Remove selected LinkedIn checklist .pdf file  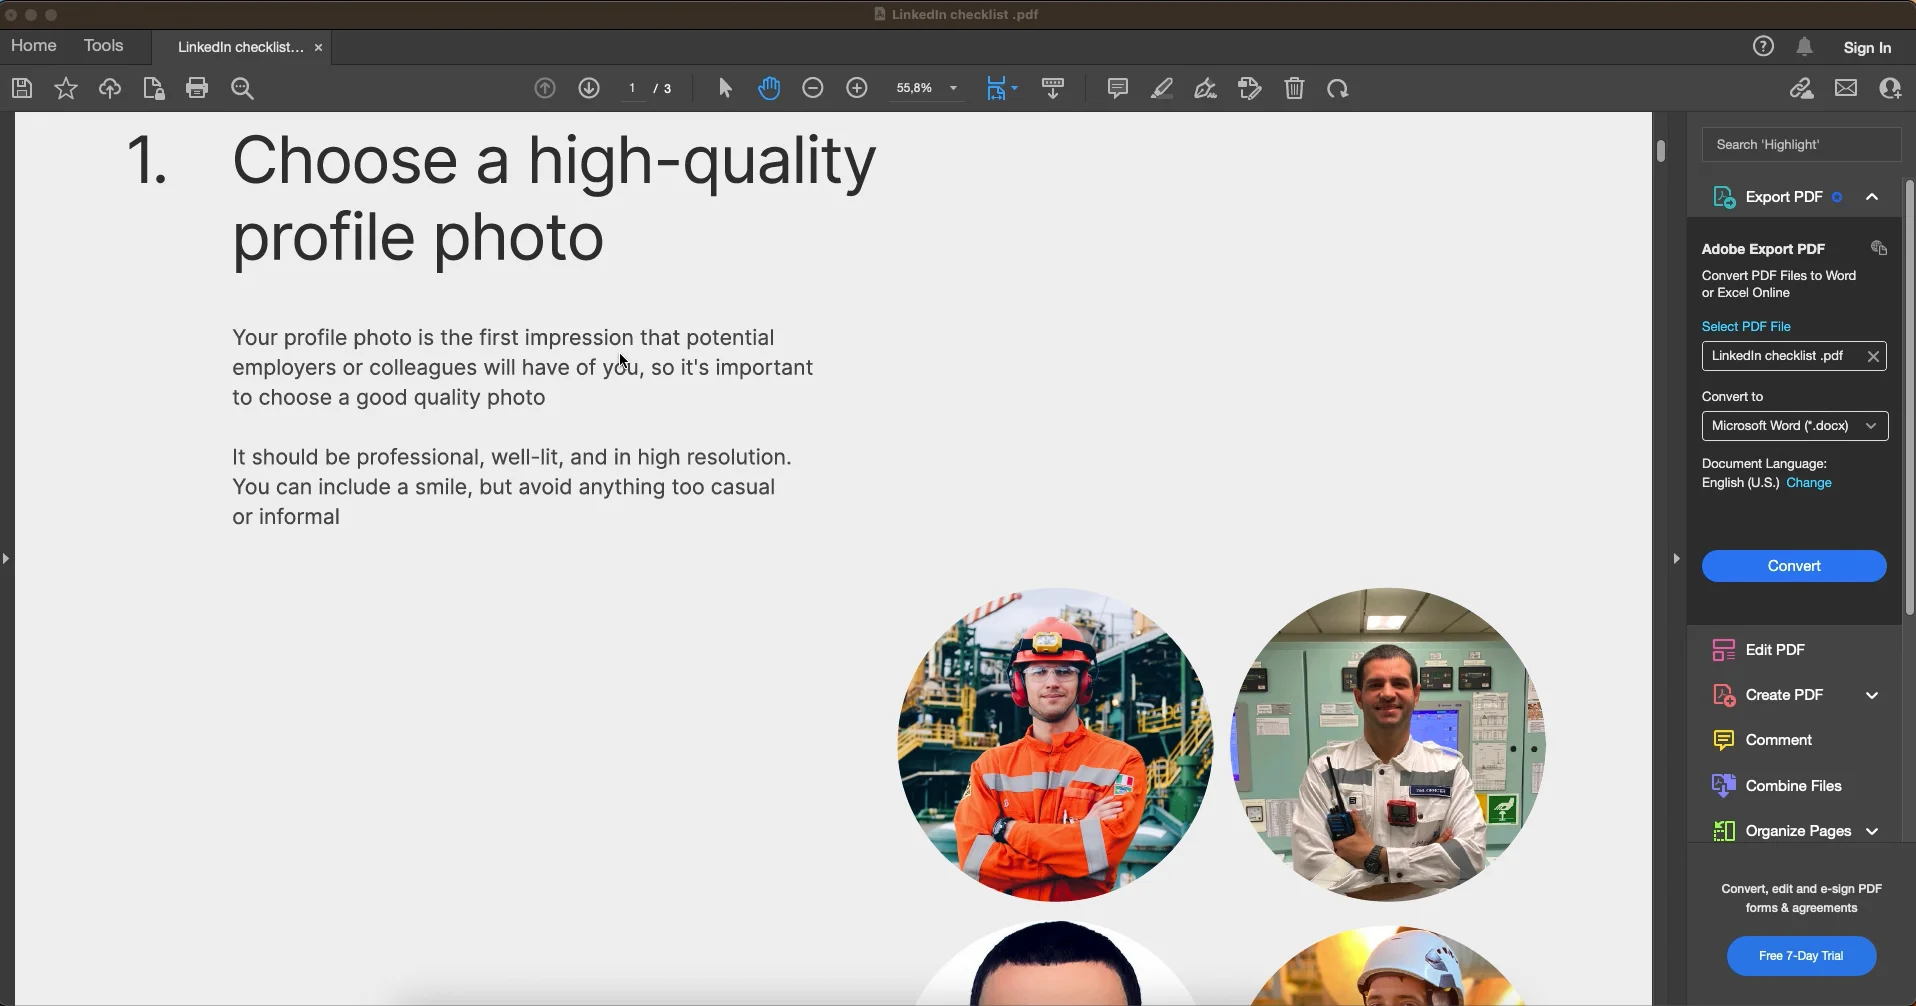point(1873,356)
